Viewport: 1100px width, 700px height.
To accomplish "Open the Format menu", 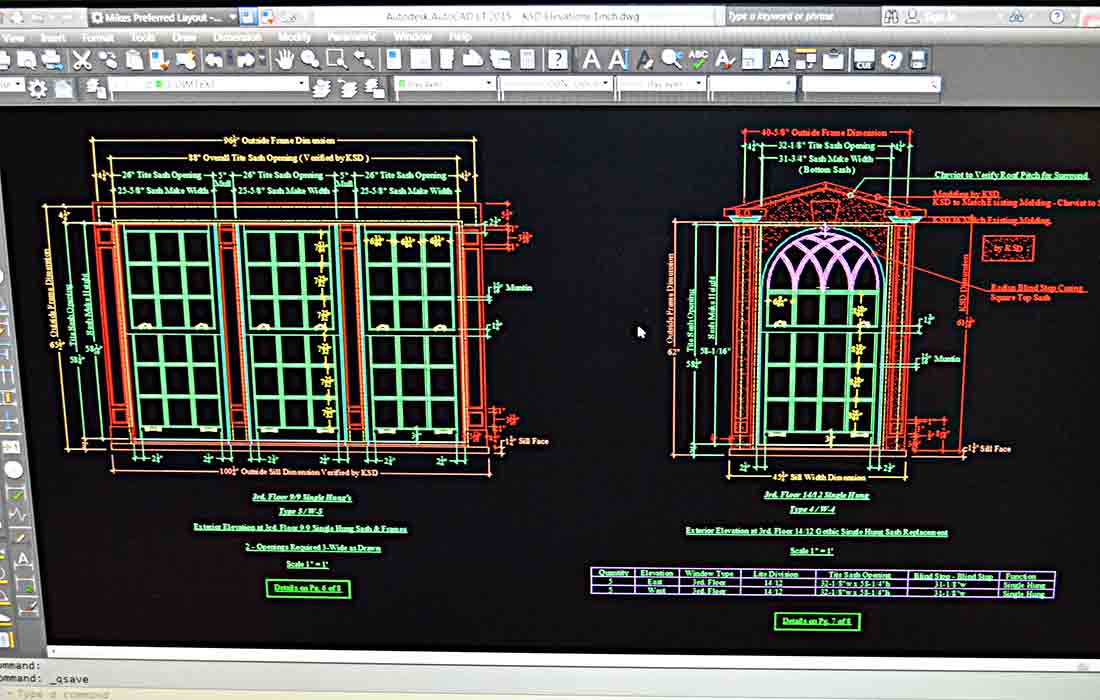I will (x=98, y=36).
